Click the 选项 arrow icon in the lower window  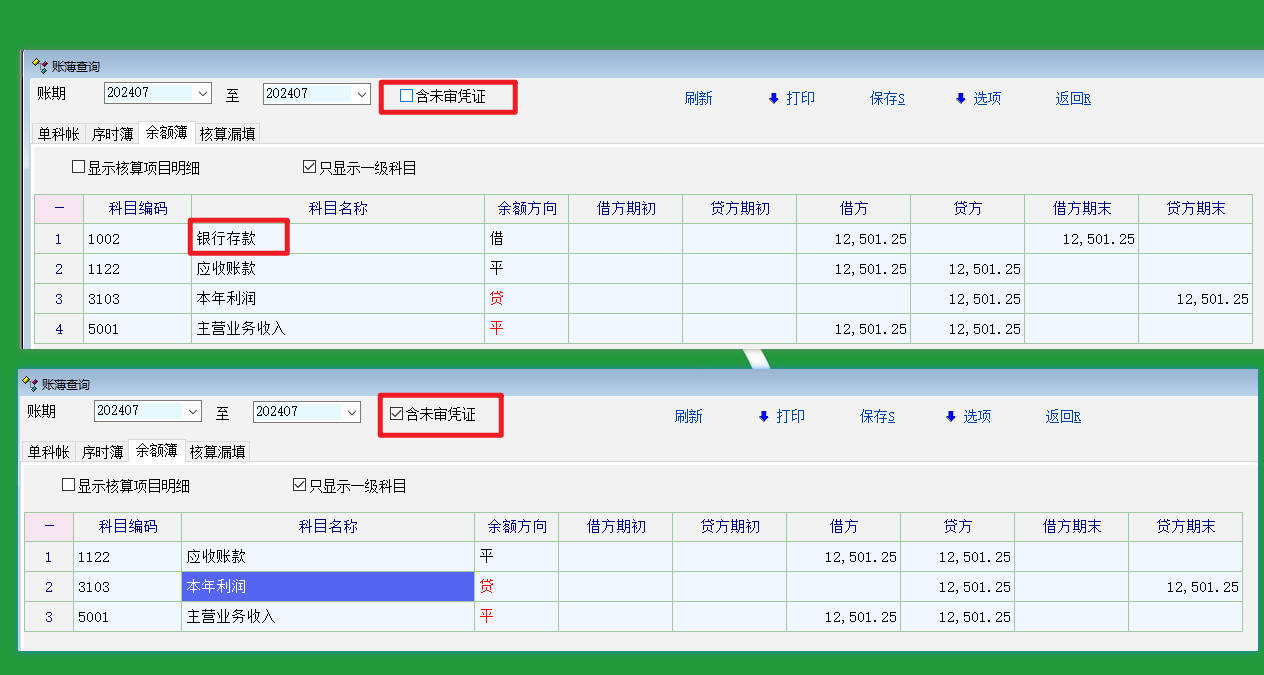point(950,416)
